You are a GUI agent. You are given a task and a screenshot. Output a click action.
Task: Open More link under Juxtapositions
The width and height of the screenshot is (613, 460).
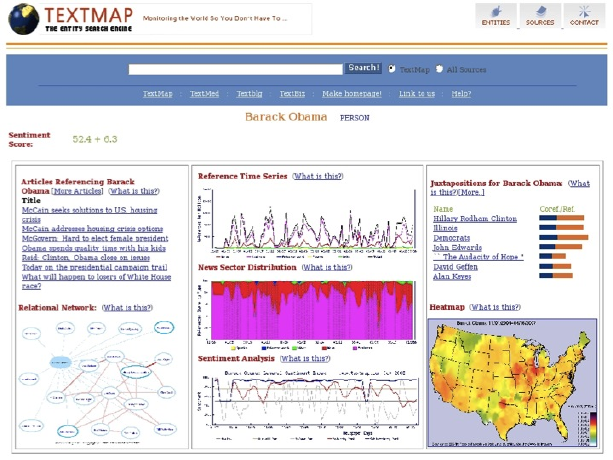[472, 192]
